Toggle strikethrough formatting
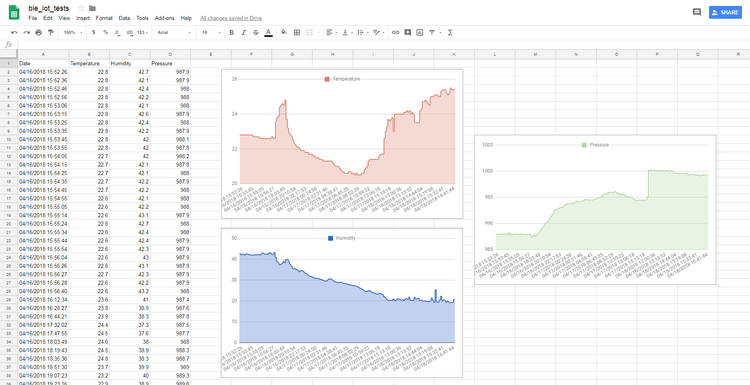Screen dimensions: 750x385 (255, 33)
